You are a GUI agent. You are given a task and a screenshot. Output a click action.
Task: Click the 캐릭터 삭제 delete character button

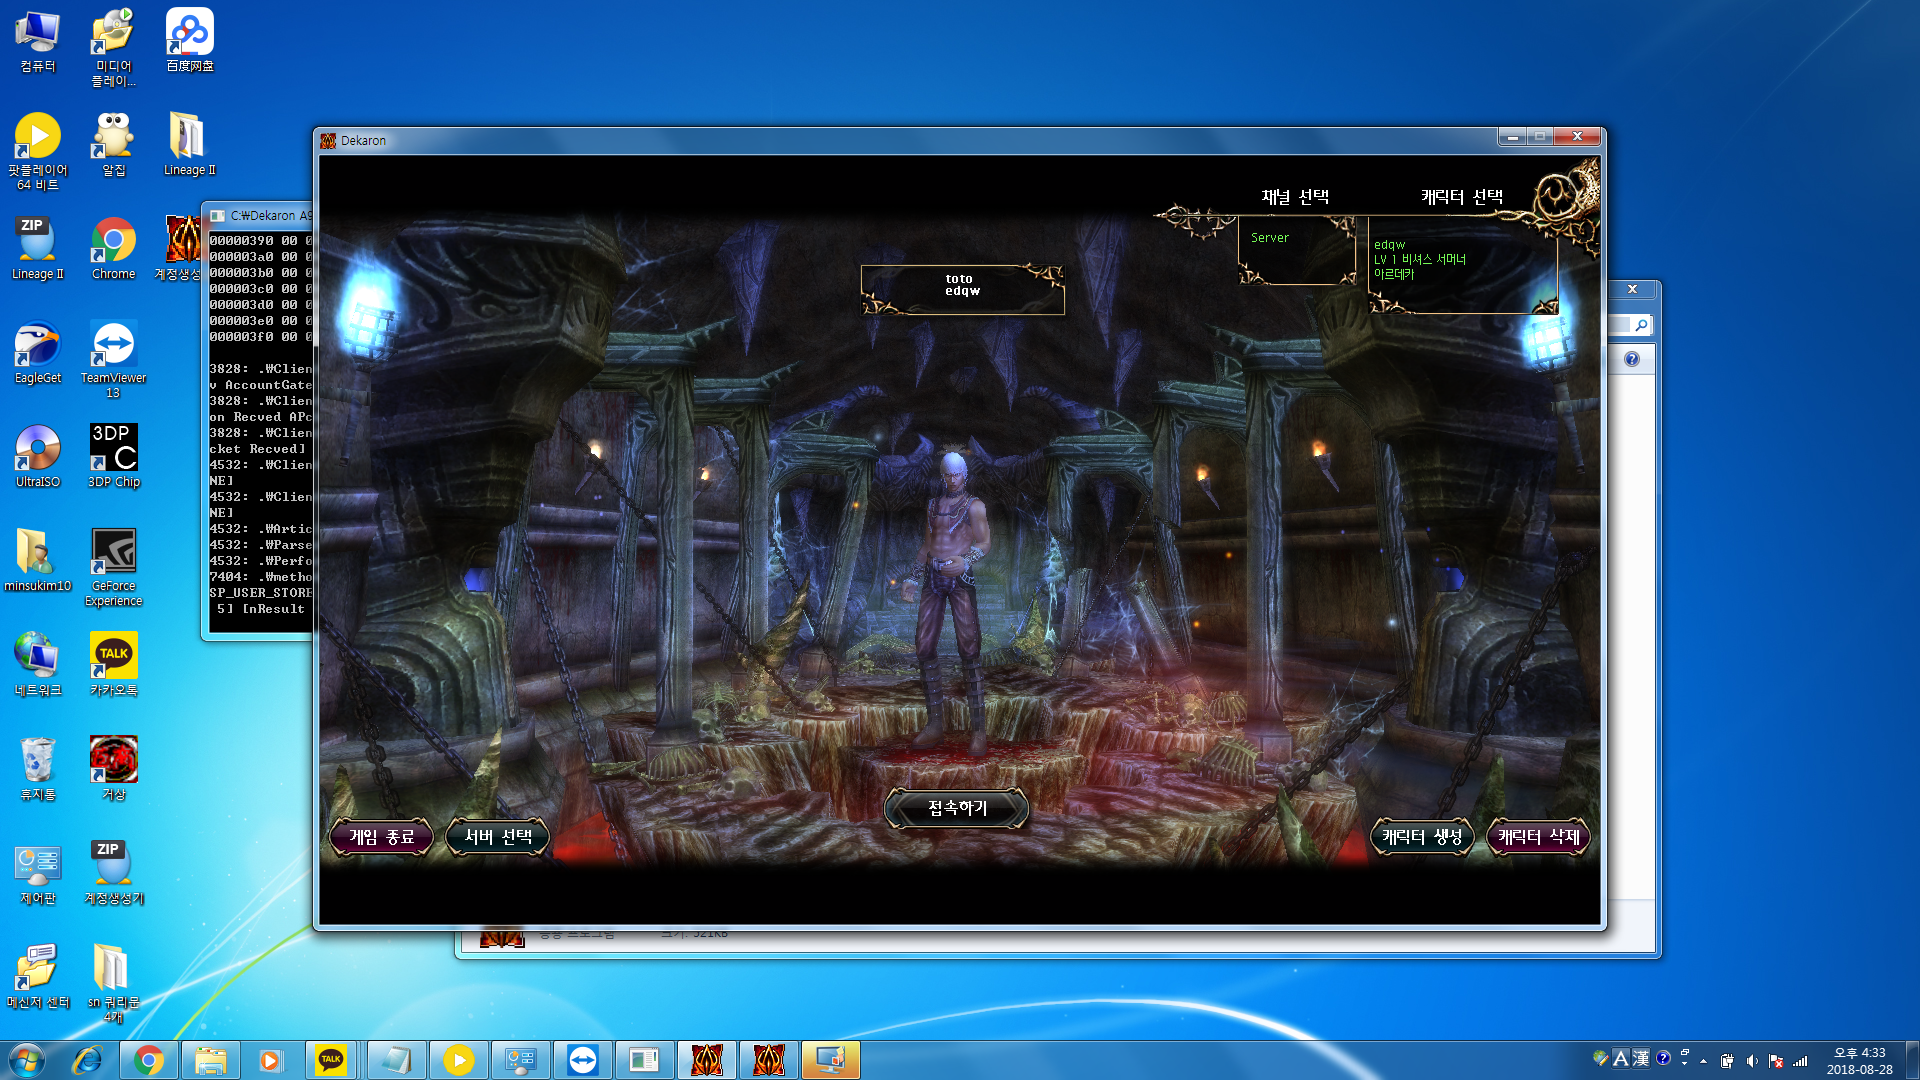1538,837
